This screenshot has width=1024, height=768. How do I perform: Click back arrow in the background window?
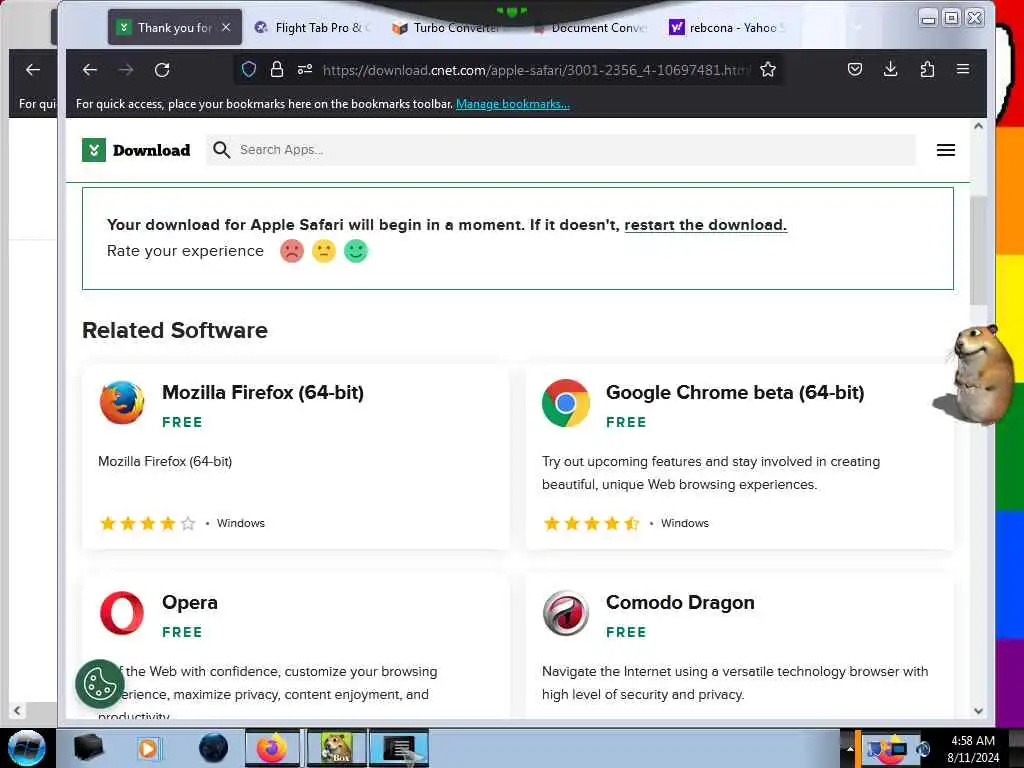pos(33,70)
